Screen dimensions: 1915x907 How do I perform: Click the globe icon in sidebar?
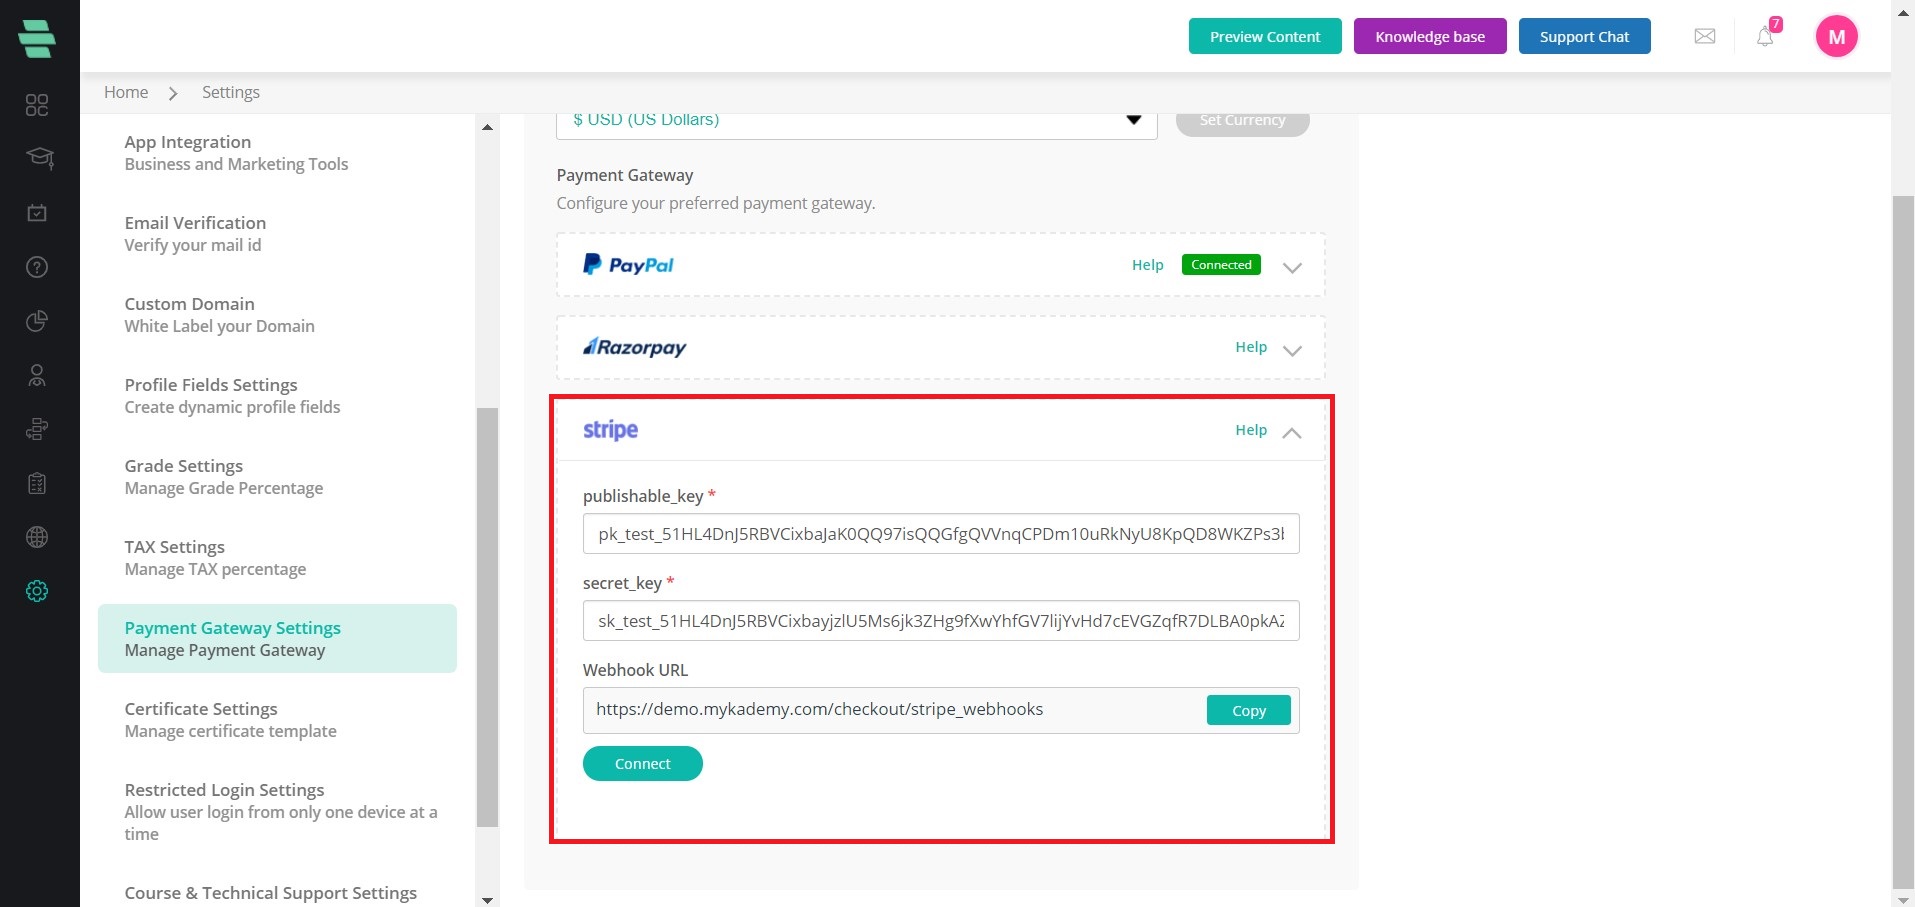tap(37, 537)
